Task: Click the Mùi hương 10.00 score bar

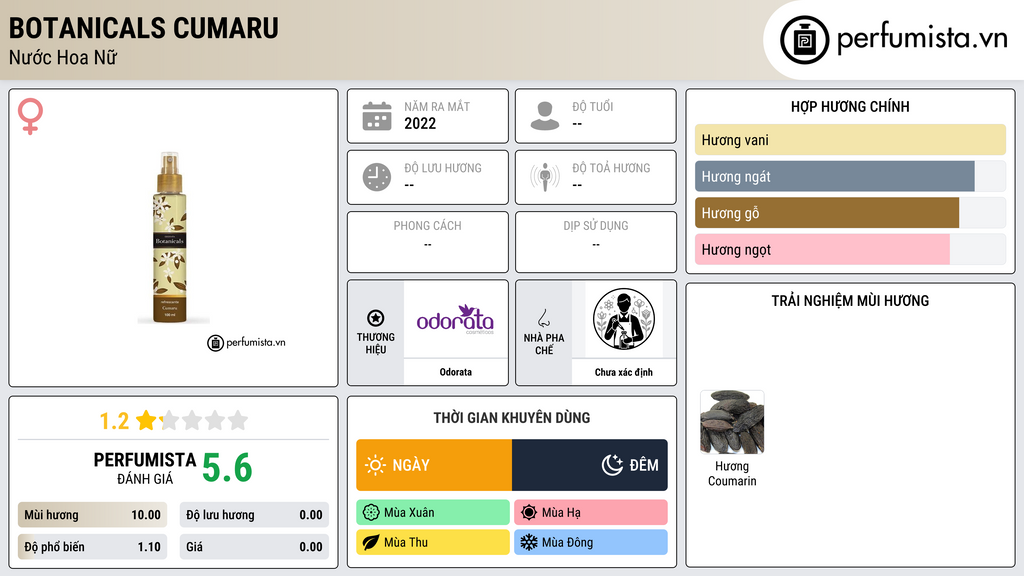Action: [92, 515]
